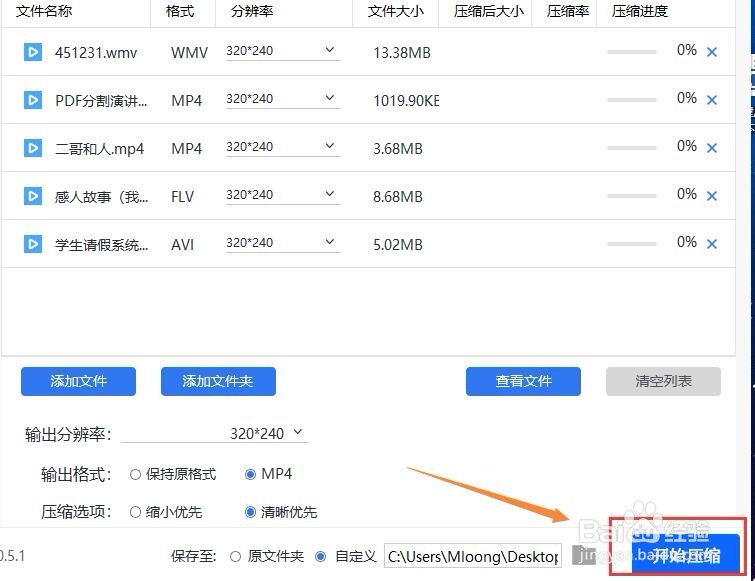Image resolution: width=755 pixels, height=581 pixels.
Task: Click the file name 感人故事（我...
Action: [101, 197]
